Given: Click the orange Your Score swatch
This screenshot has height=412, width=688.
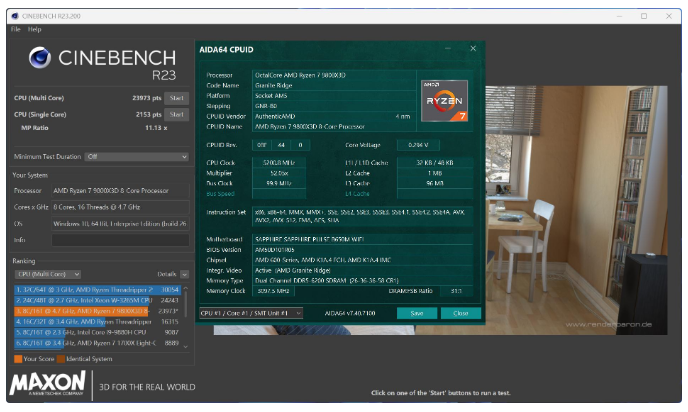Looking at the screenshot, I should coord(18,358).
